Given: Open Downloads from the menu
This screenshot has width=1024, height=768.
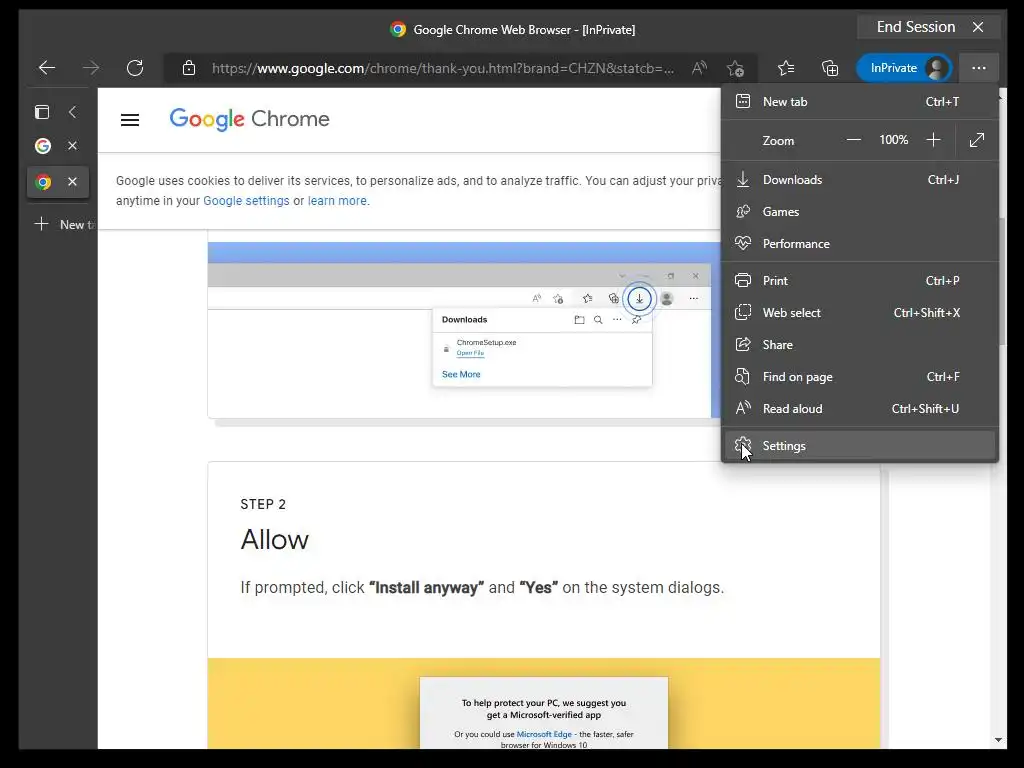Looking at the screenshot, I should (x=859, y=180).
